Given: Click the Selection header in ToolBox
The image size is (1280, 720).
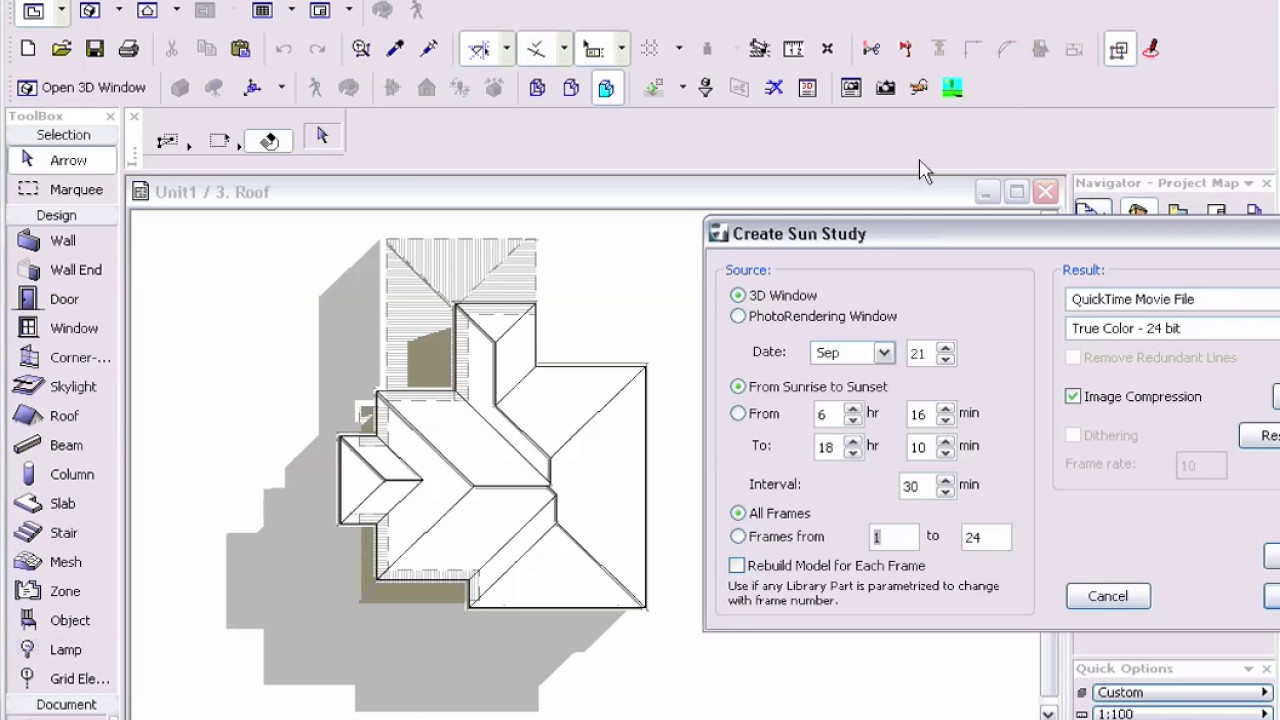Looking at the screenshot, I should [x=62, y=134].
